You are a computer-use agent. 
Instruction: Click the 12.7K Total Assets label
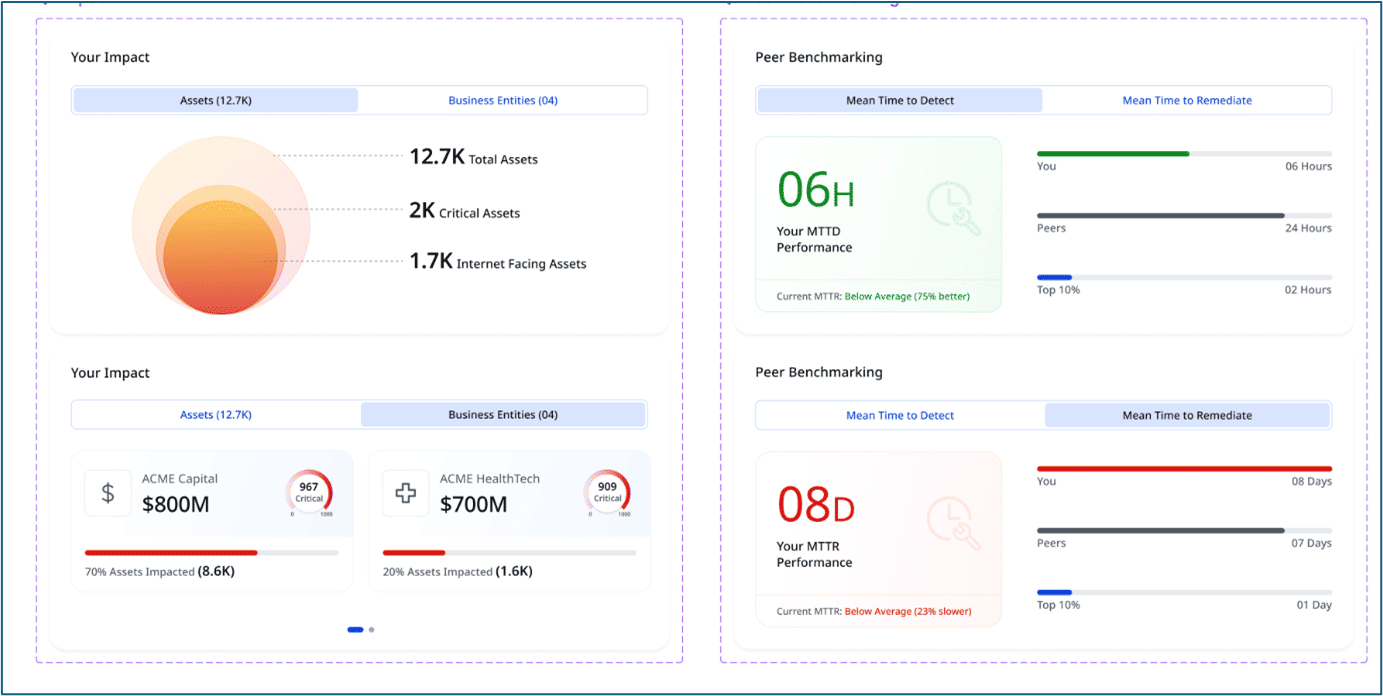click(x=474, y=157)
